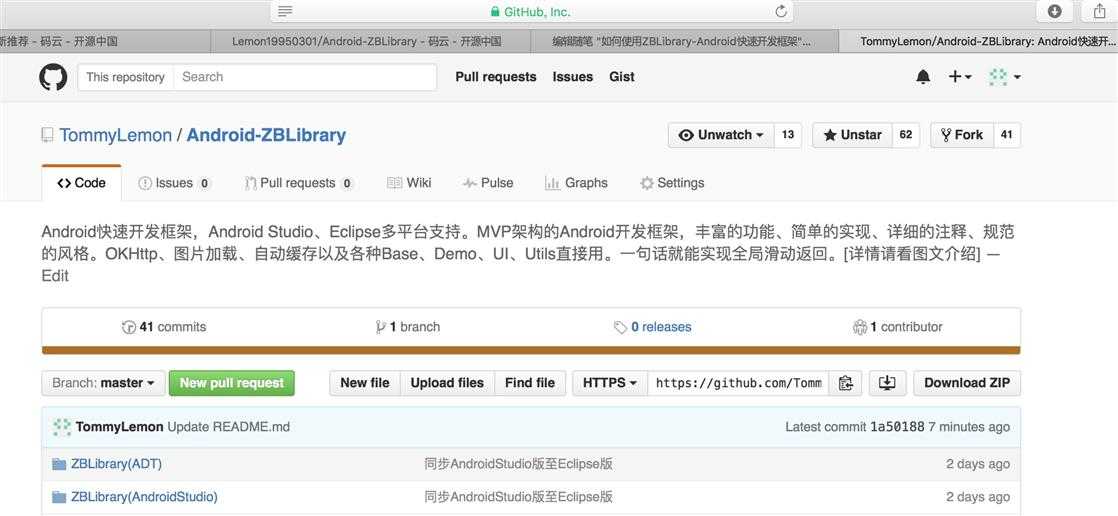Click the releases tag icon
This screenshot has height=516, width=1118.
(x=620, y=327)
